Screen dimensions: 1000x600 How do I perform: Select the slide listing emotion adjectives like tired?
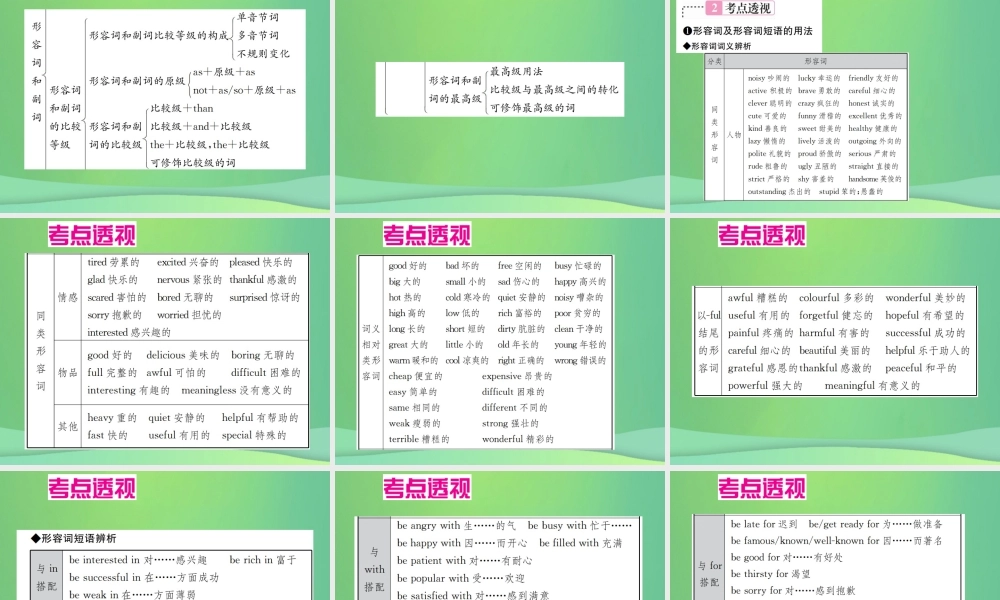pyautogui.click(x=165, y=341)
